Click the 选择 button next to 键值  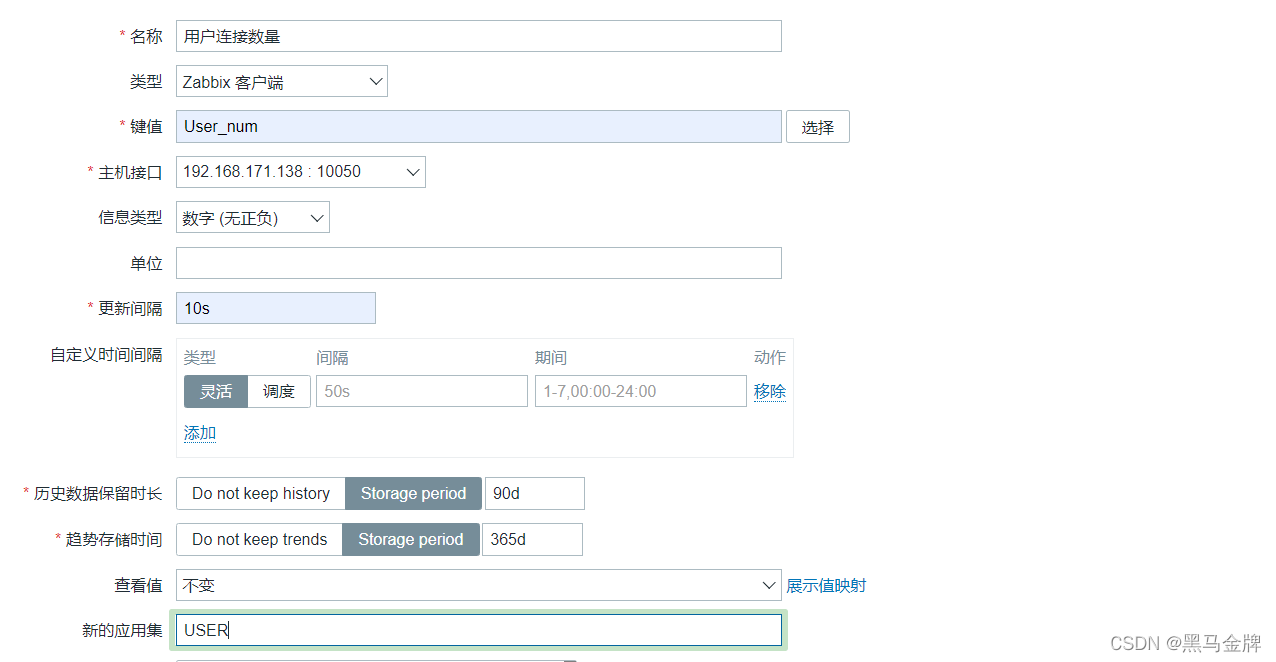817,127
